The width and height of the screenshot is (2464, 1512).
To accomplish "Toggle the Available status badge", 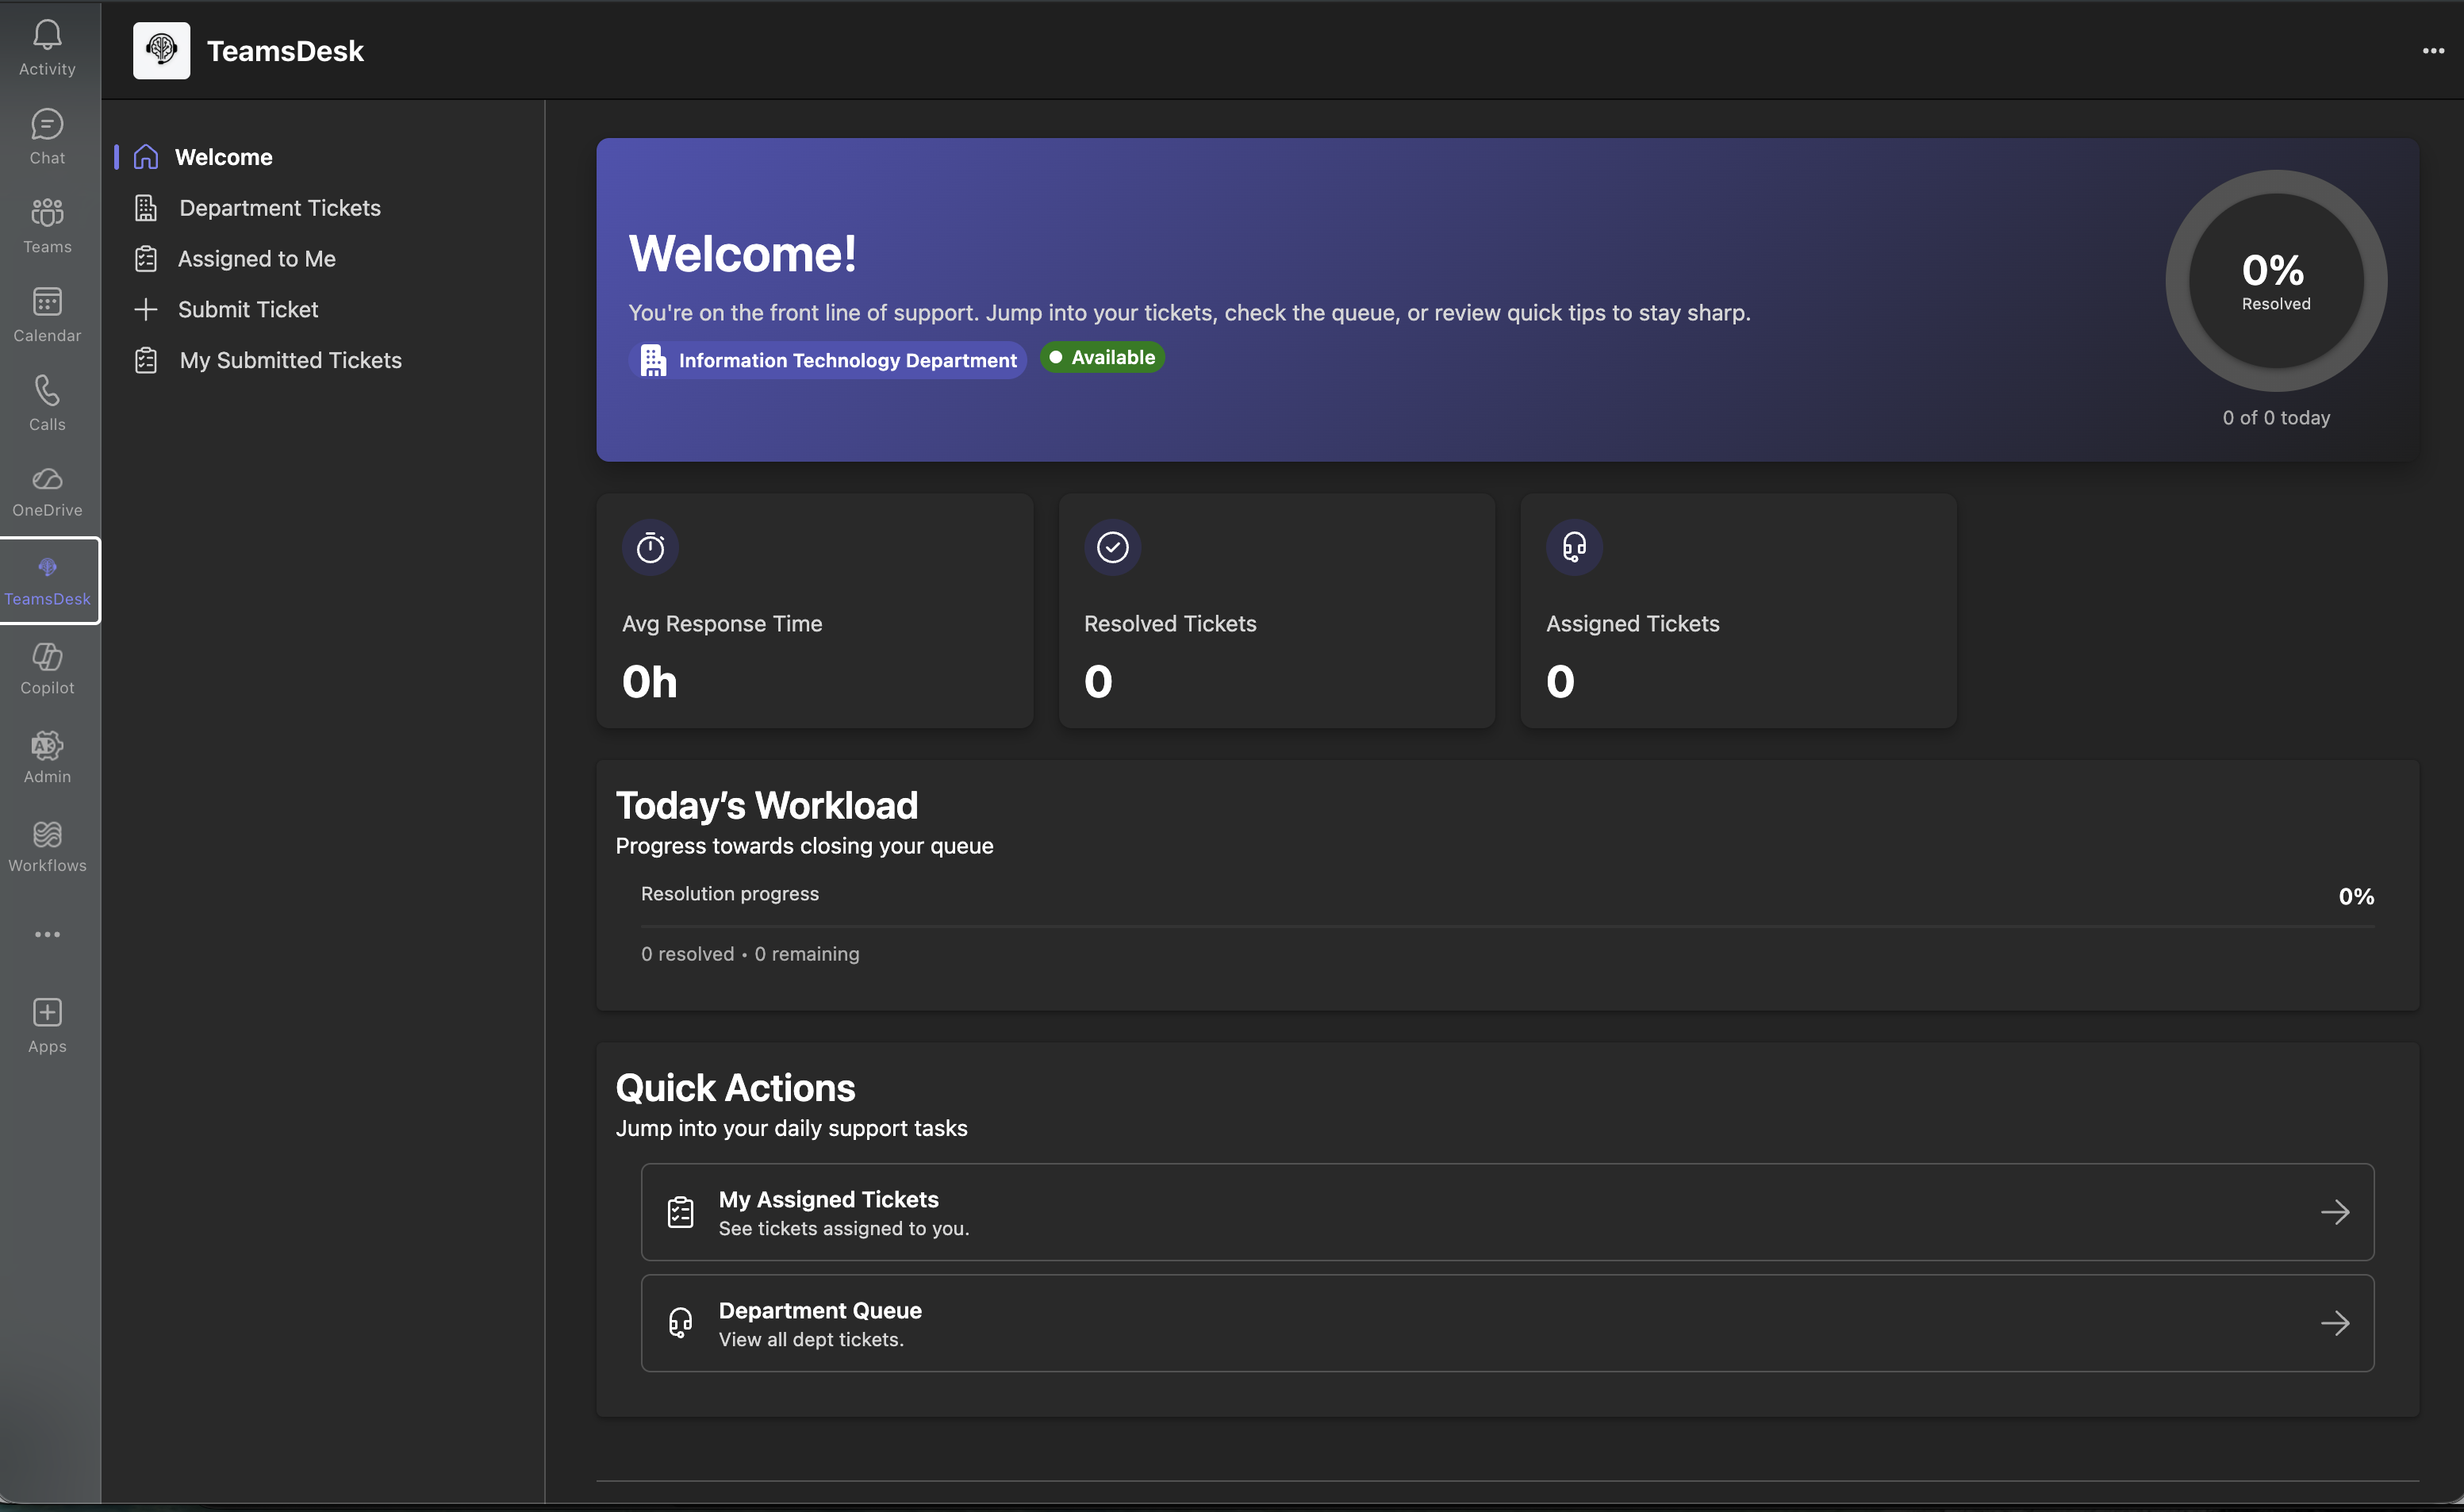I will coord(1102,357).
